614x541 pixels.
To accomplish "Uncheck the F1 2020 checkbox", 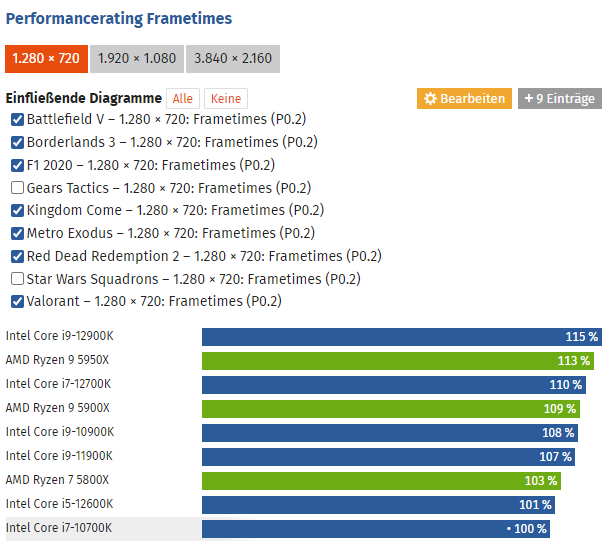I will tap(17, 165).
